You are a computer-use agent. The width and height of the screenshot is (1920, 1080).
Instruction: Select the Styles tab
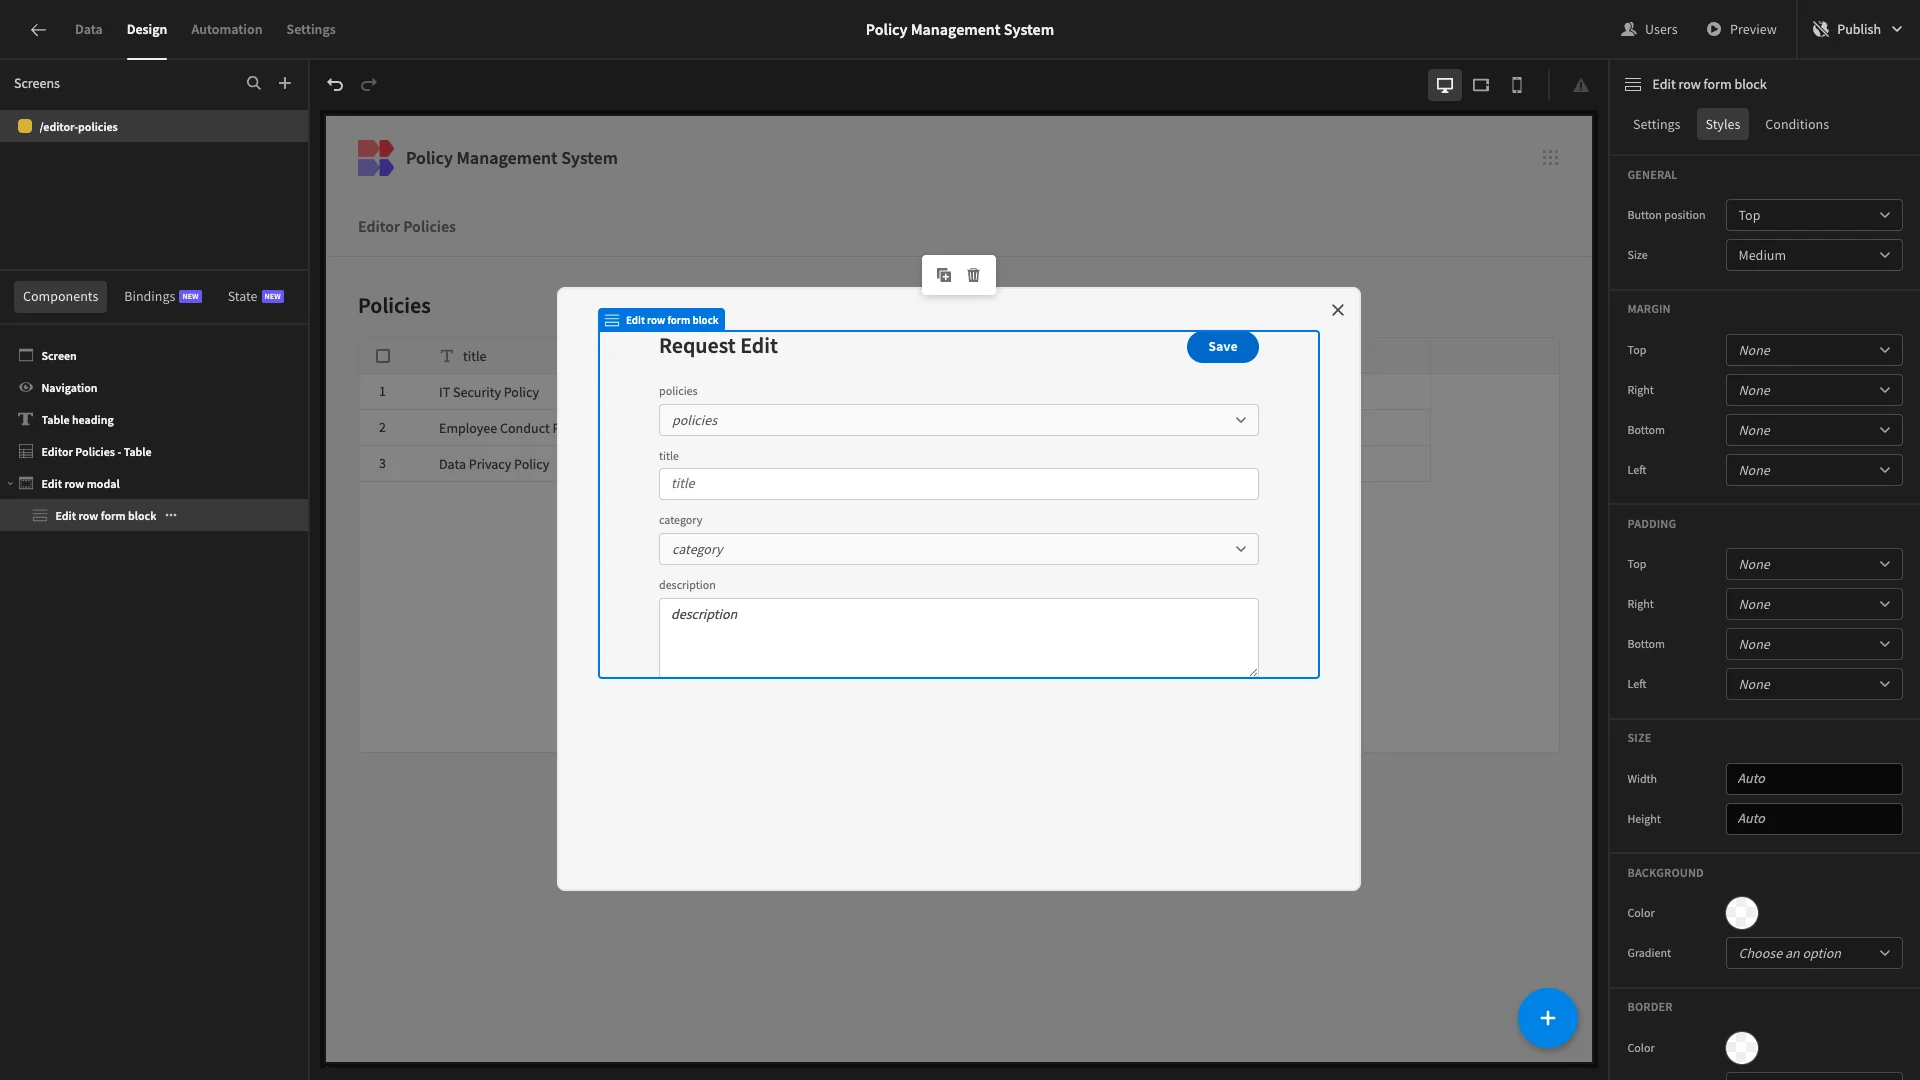1722,125
